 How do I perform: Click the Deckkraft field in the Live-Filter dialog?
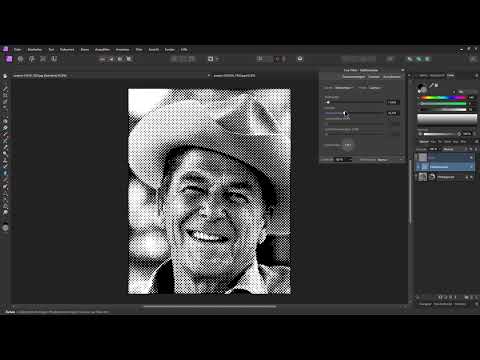coord(343,160)
